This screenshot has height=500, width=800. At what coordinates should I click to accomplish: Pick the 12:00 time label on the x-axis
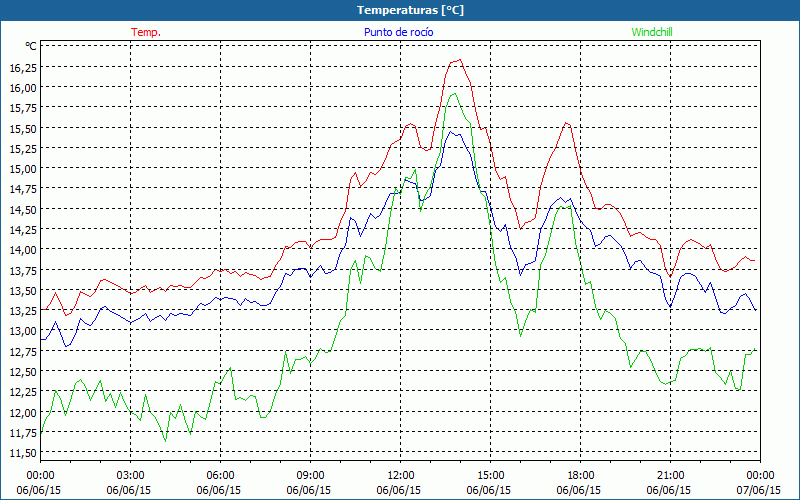[x=400, y=475]
